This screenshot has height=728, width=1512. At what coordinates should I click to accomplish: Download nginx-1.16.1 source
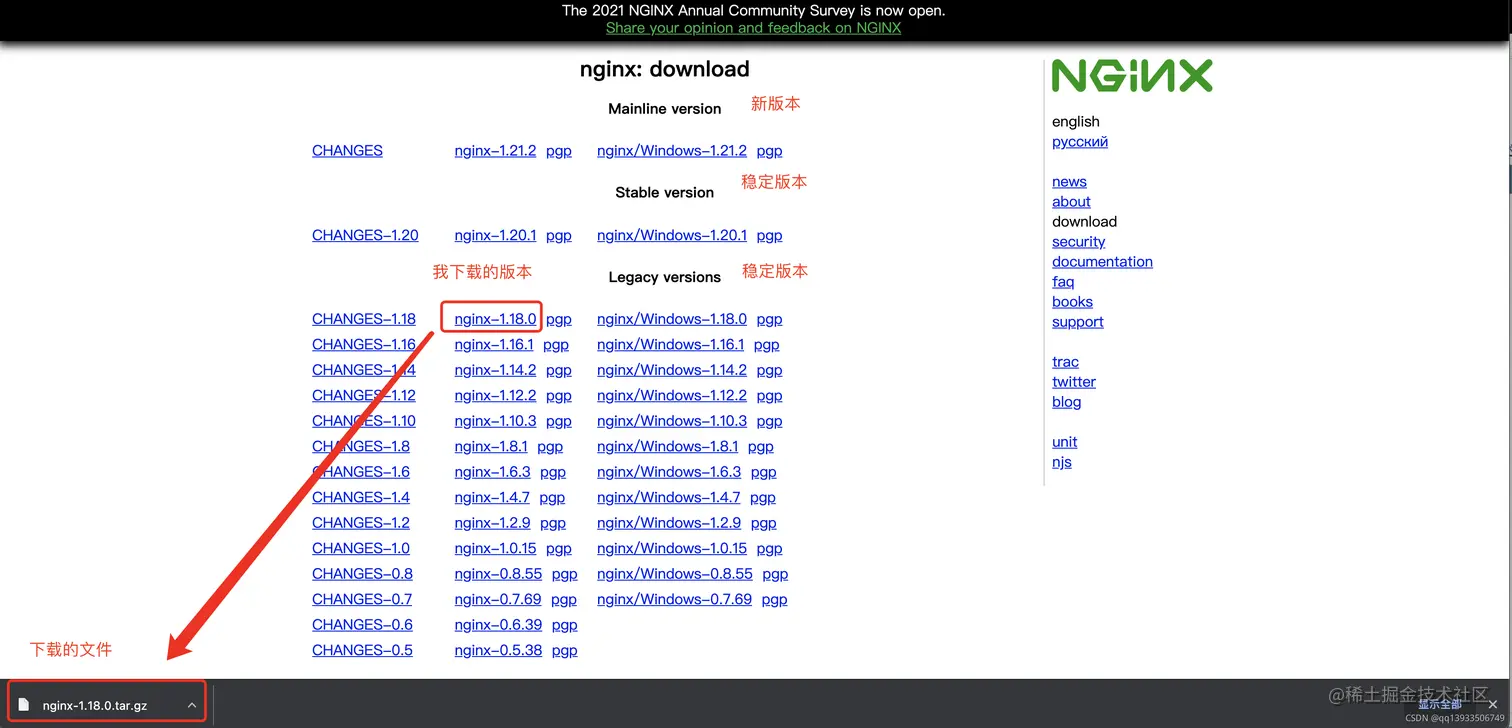tap(494, 345)
